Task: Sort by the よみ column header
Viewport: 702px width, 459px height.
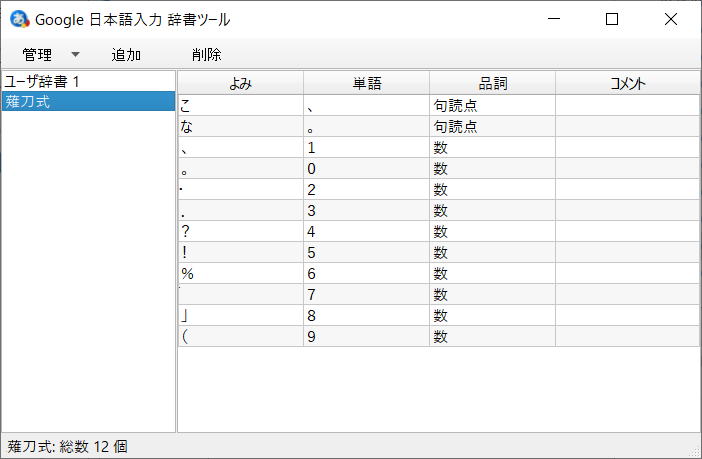Action: coord(241,83)
